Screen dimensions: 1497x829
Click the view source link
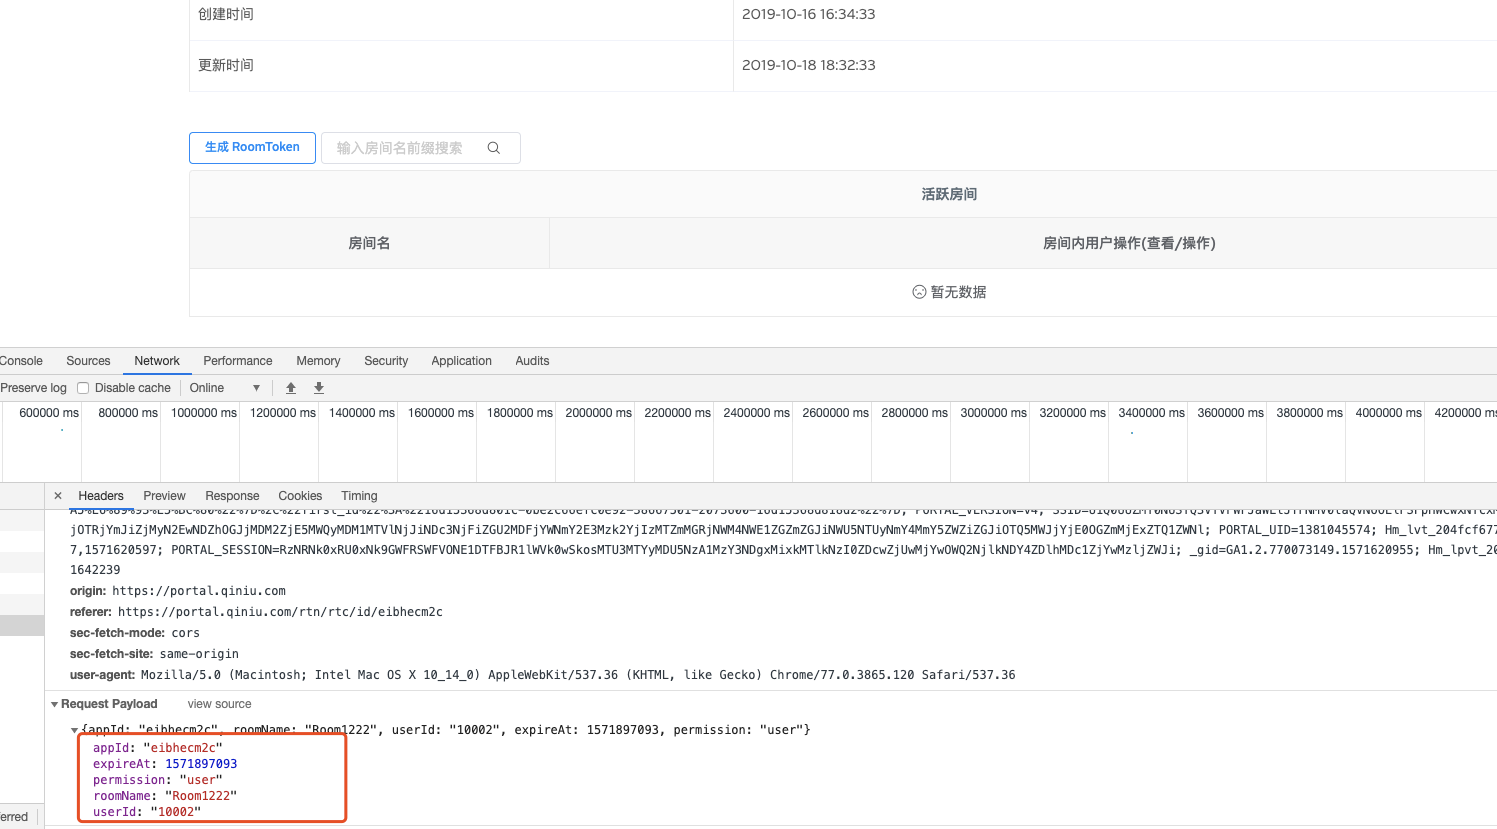tap(219, 704)
